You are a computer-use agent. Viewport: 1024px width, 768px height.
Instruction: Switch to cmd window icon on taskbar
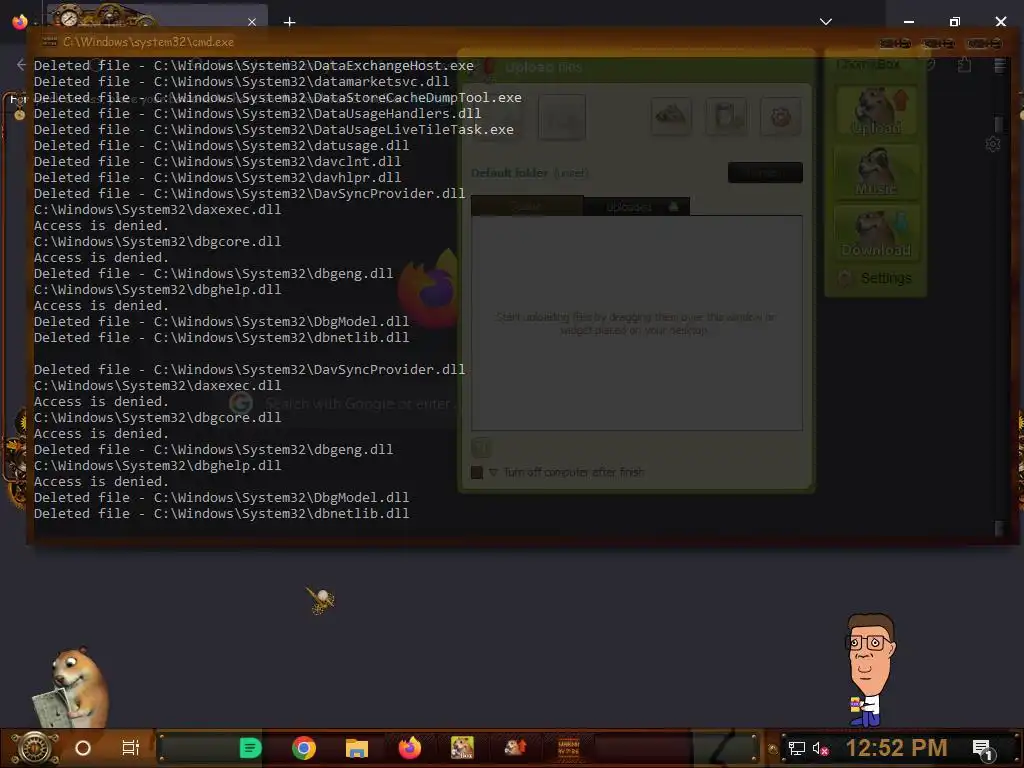(568, 748)
